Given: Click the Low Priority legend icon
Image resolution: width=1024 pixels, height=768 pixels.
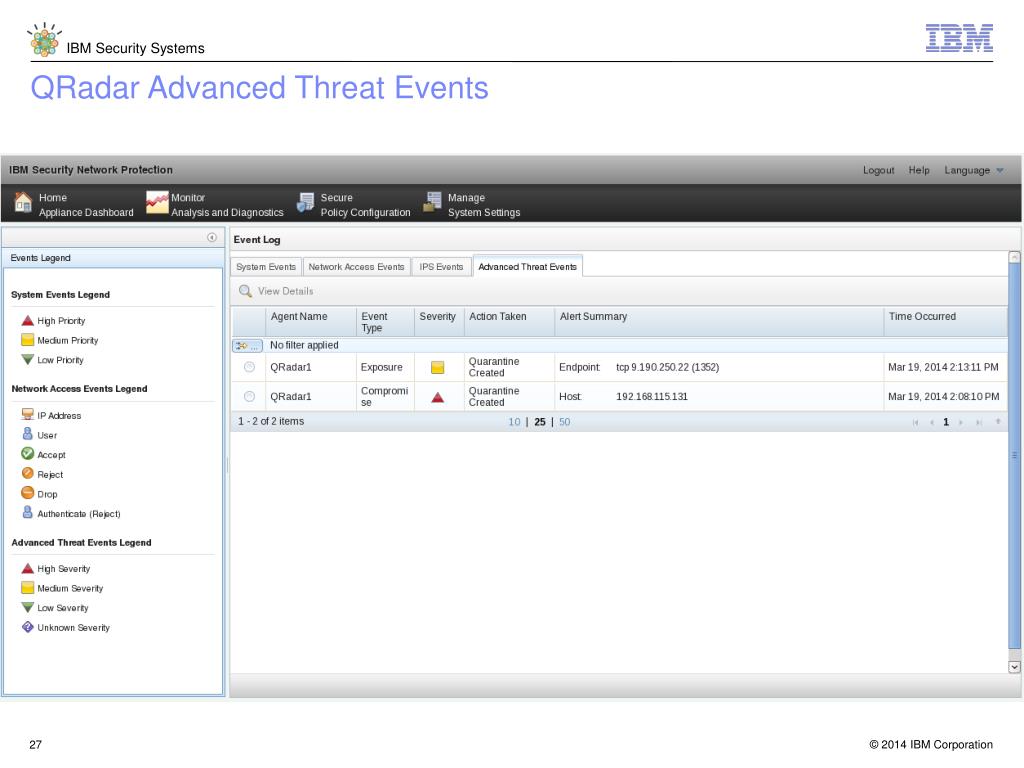Looking at the screenshot, I should click(x=27, y=359).
